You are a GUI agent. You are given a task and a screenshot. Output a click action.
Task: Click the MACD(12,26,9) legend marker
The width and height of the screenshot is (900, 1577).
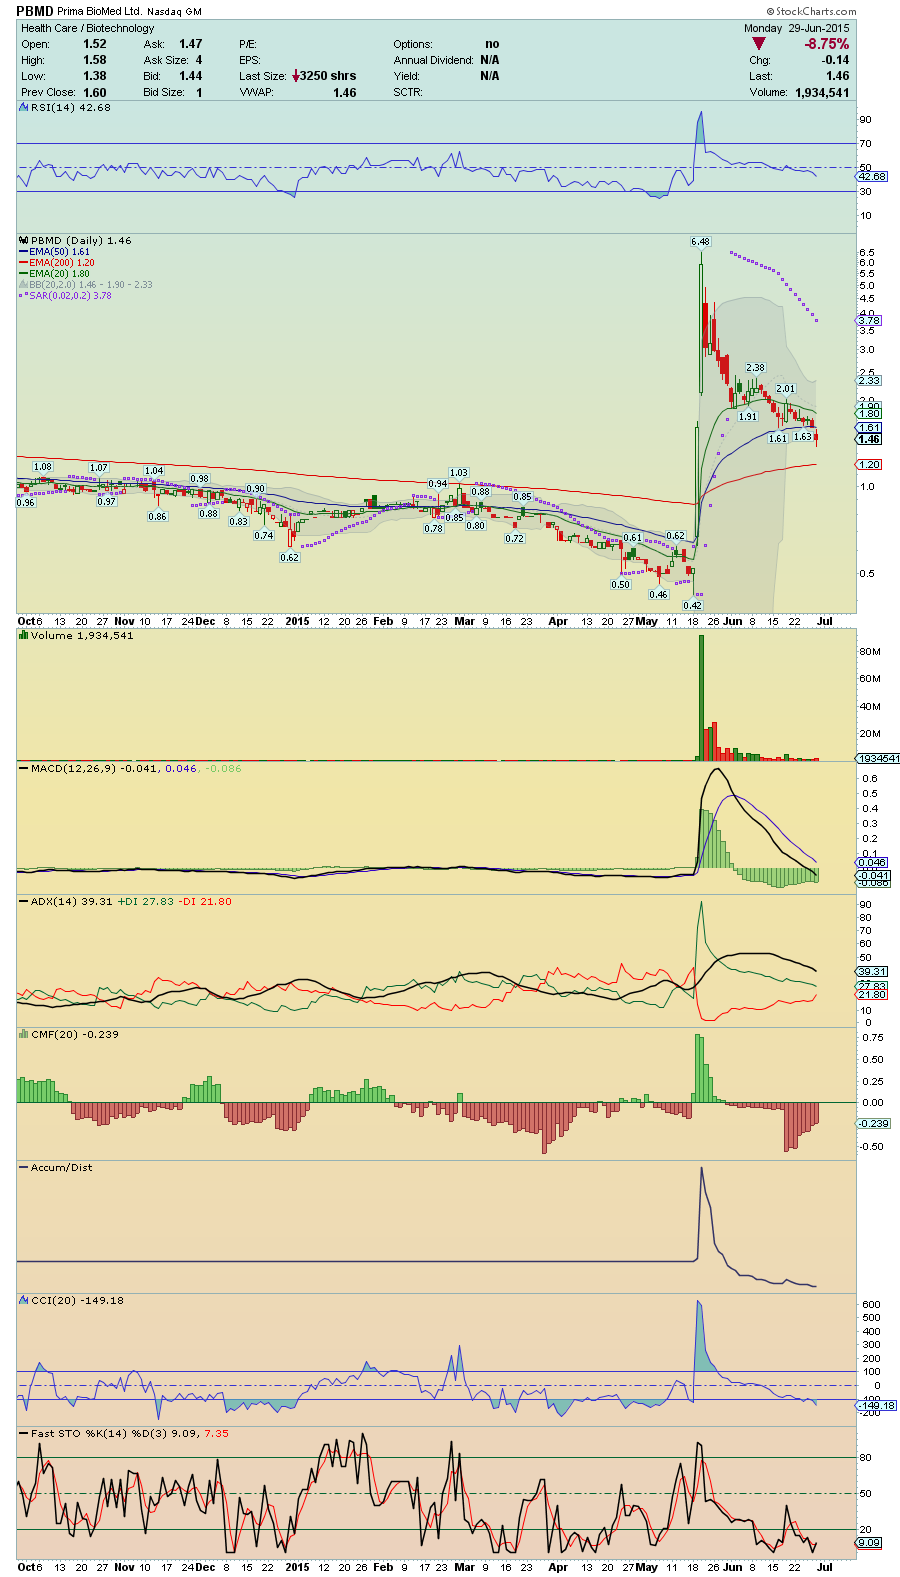(x=24, y=768)
